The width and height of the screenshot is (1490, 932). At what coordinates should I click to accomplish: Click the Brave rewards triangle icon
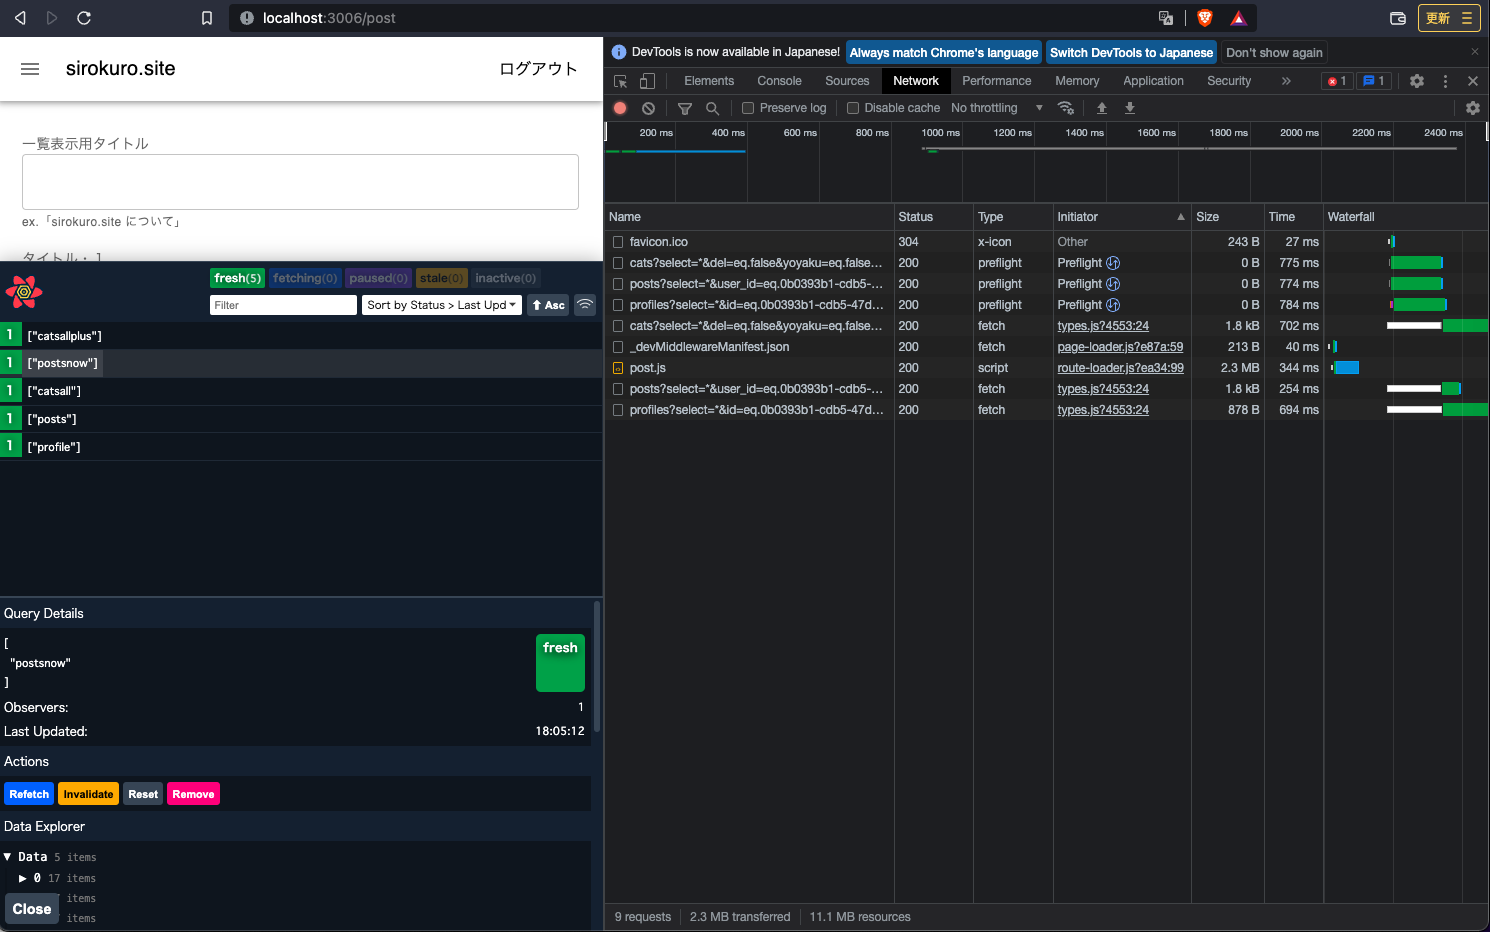pyautogui.click(x=1238, y=18)
